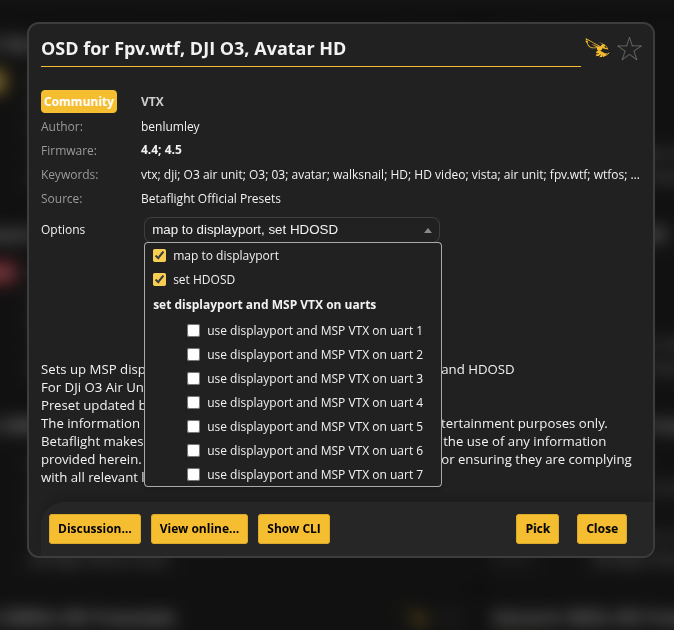Click the Betaflight official bee icon

597,48
